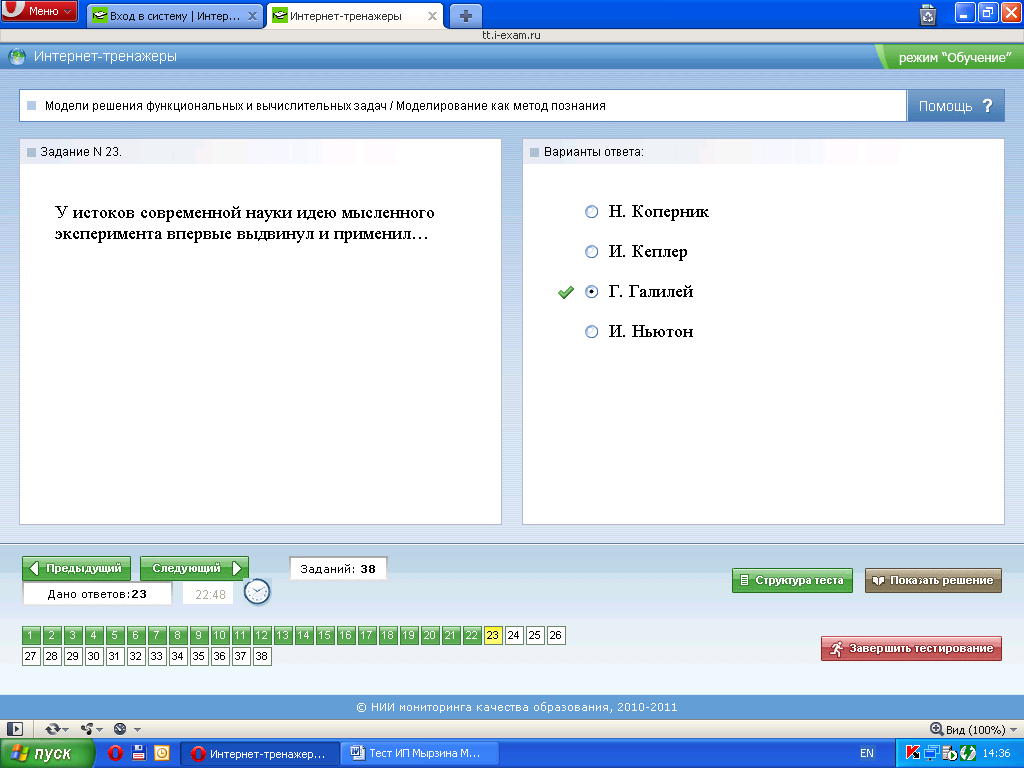Switch to 'Тест ИП Мырзина' Word taskbar window
1024x768 pixels.
(422, 754)
